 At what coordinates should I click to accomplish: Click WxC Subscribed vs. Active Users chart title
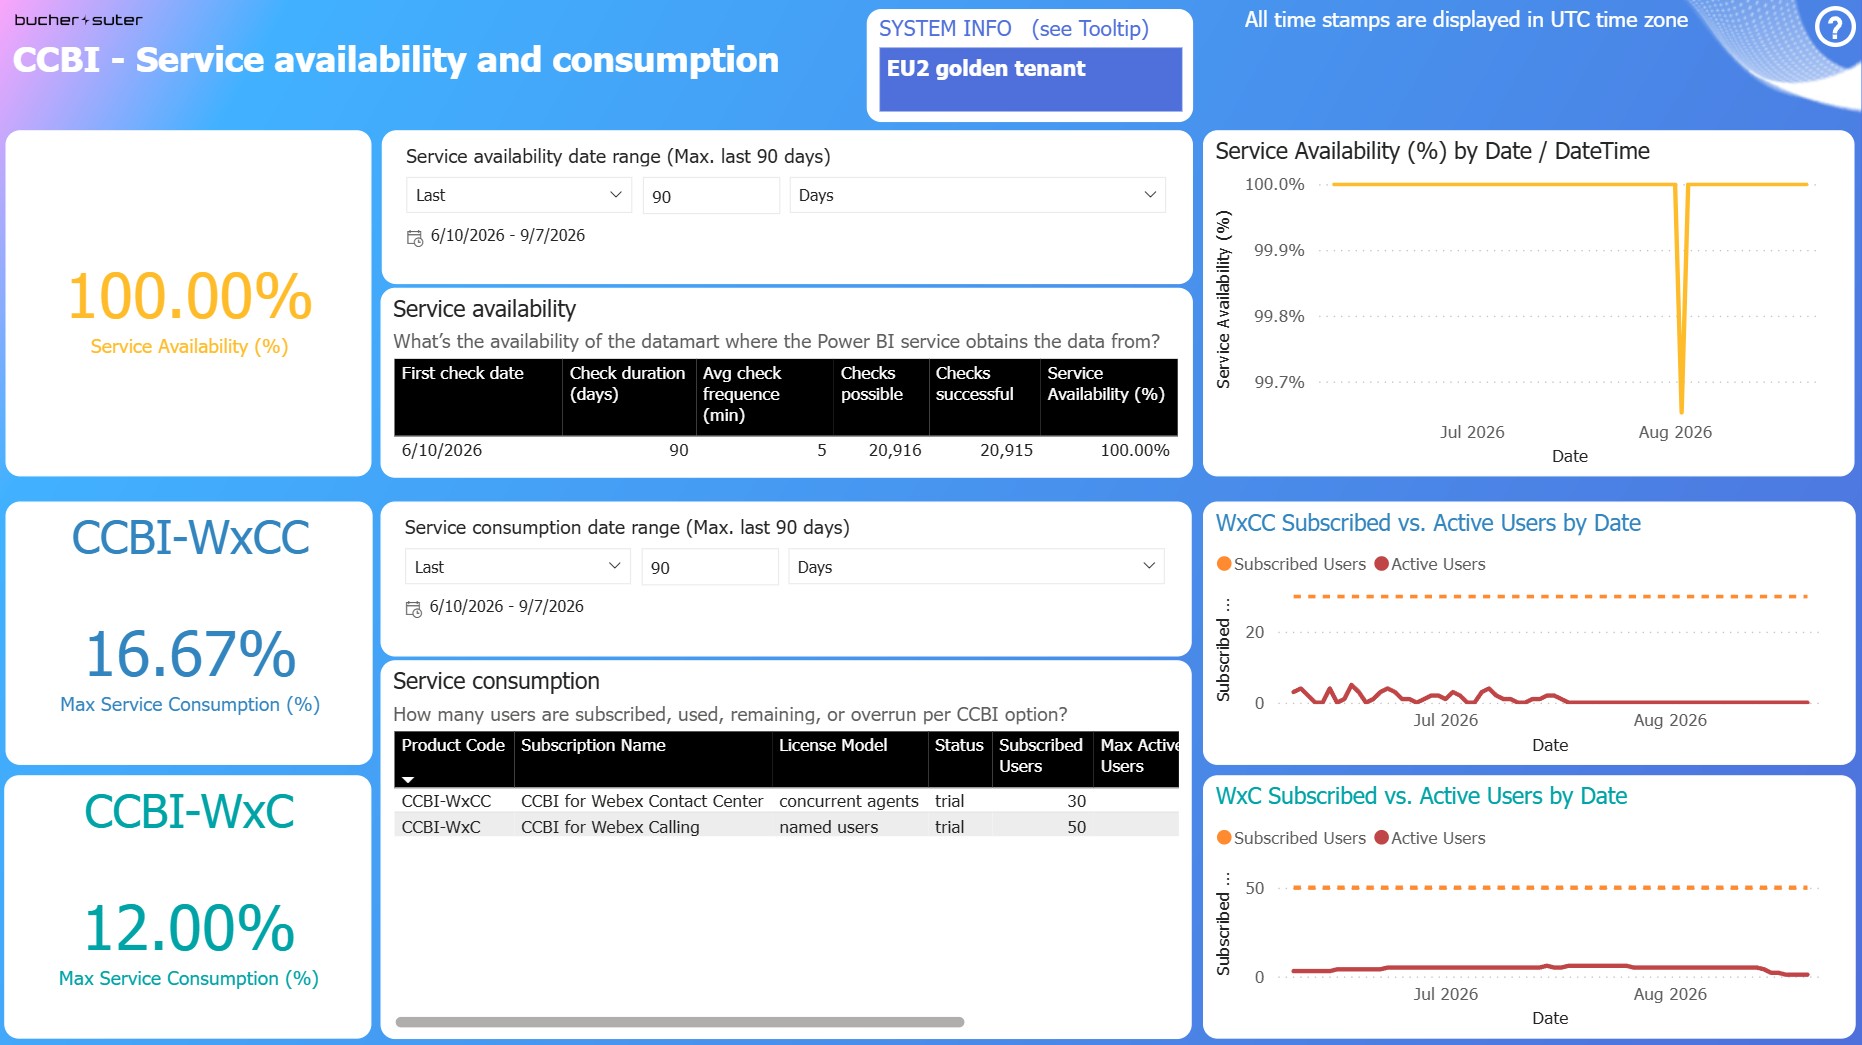click(x=1421, y=796)
